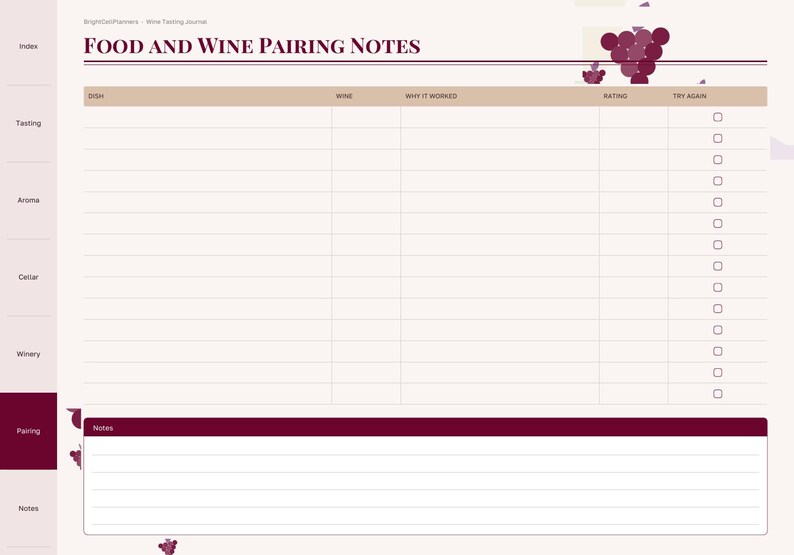Jump to the Notes sidebar tab

[x=28, y=508]
